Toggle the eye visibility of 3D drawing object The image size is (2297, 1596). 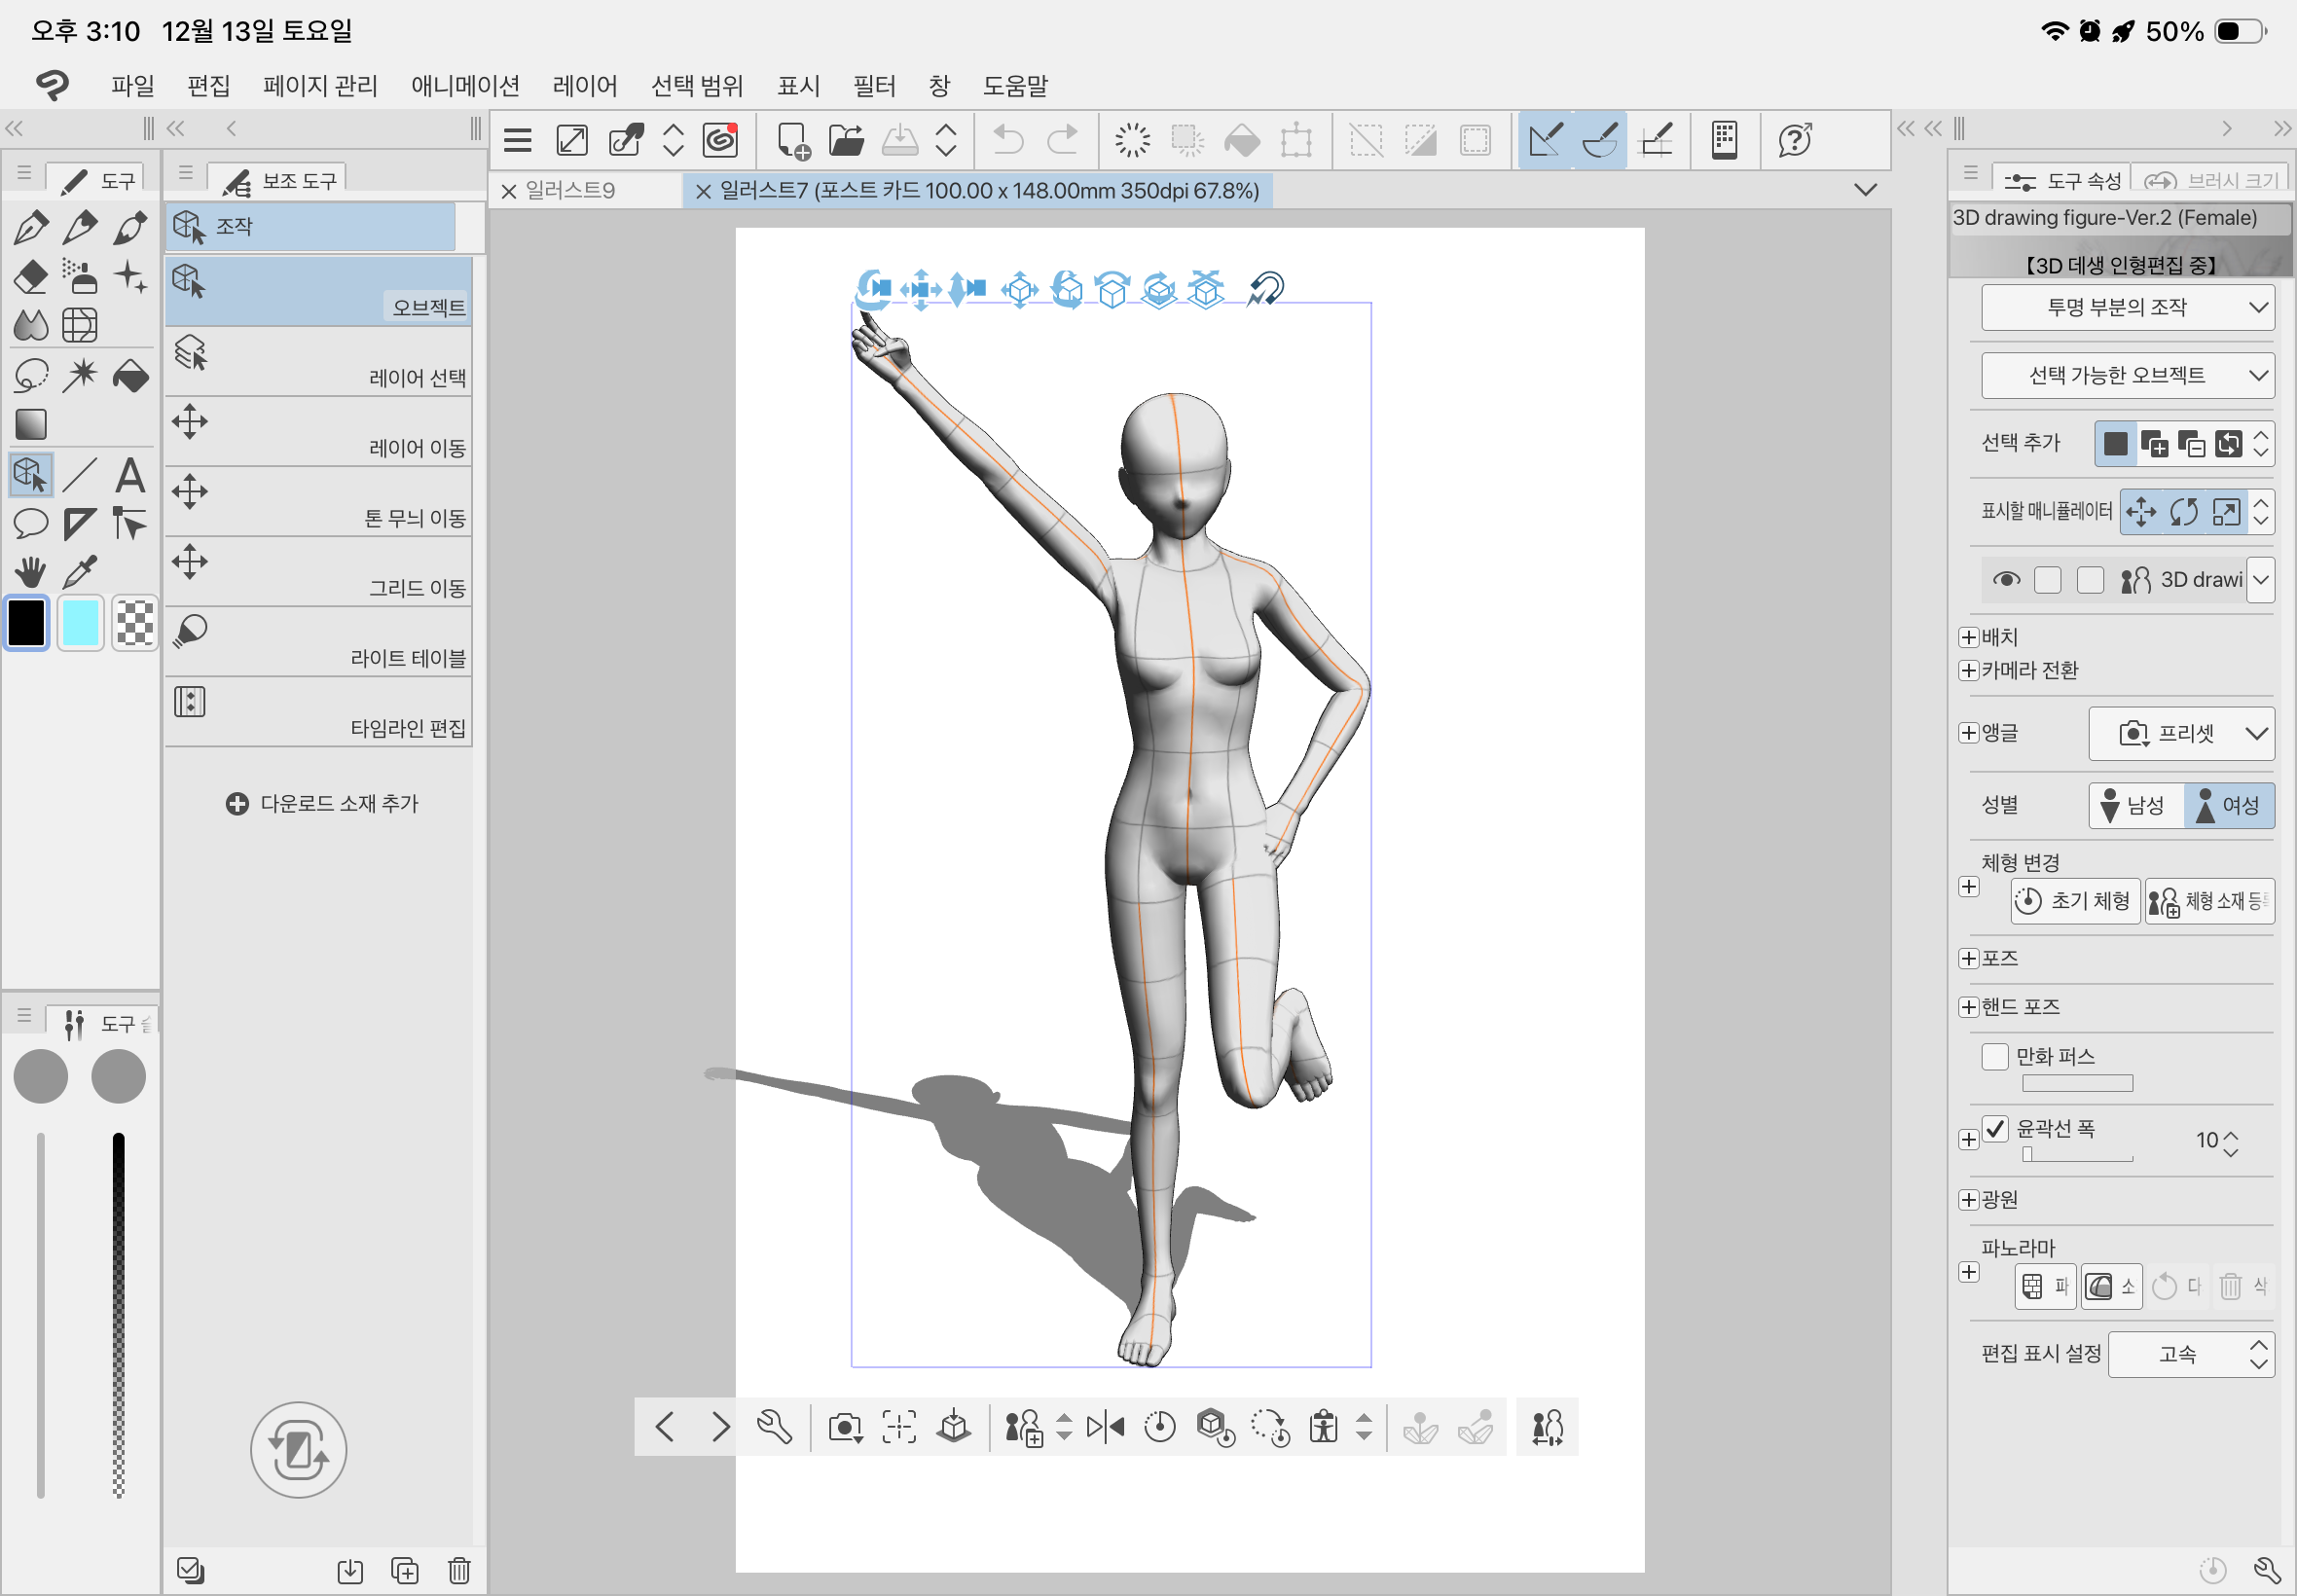2006,580
